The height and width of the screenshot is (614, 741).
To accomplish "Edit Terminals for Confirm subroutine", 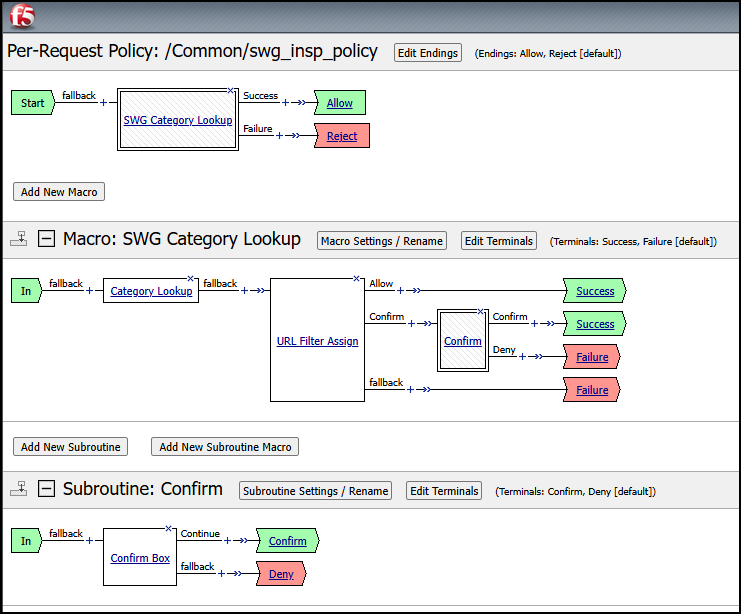I will click(x=444, y=491).
